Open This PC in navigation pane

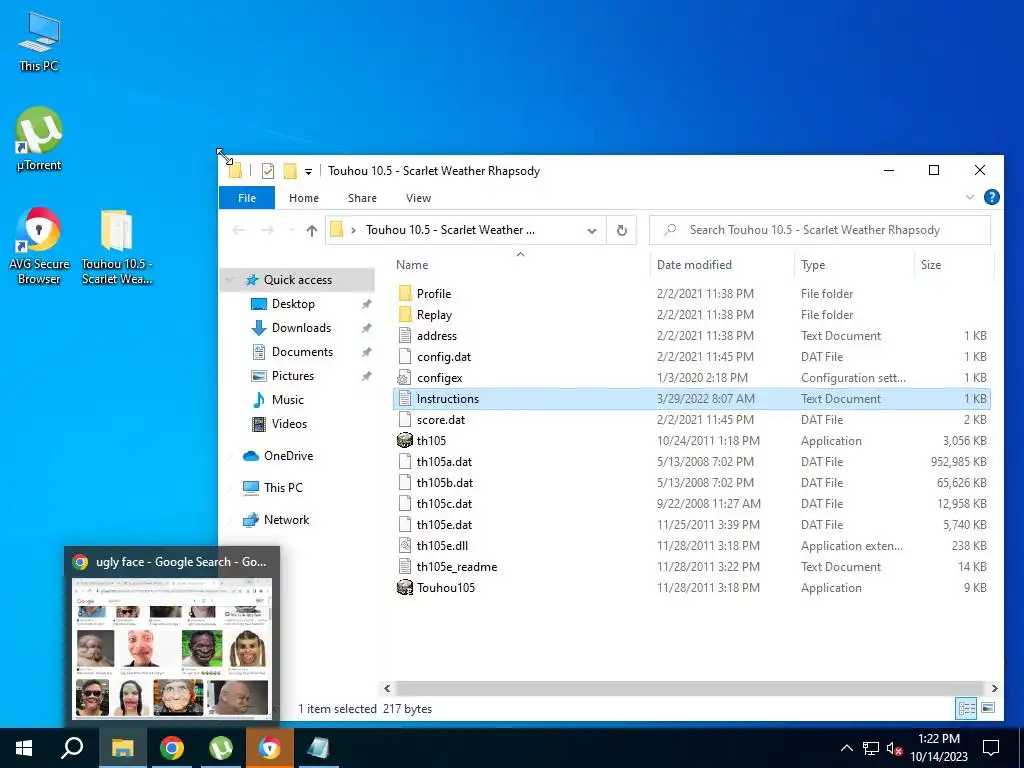(283, 488)
